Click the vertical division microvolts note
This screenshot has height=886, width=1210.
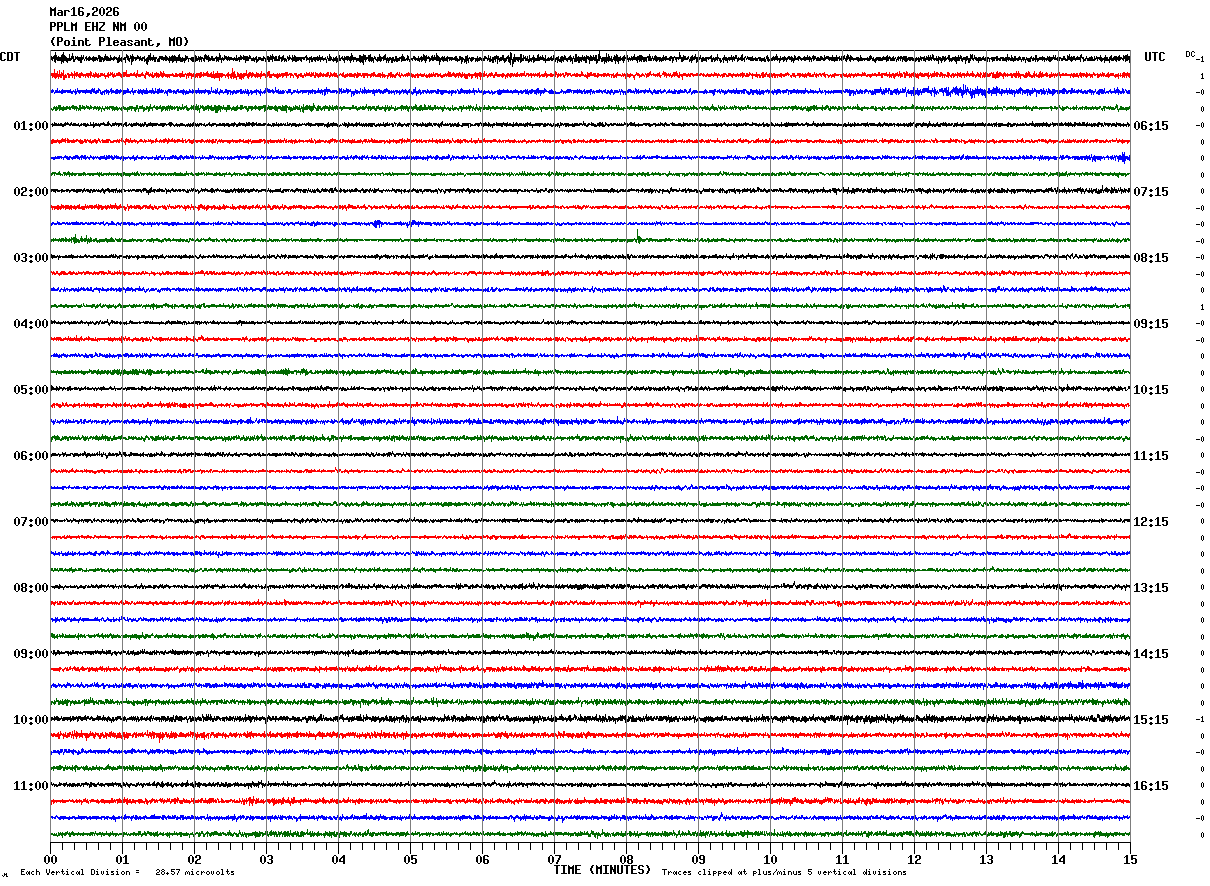click(127, 872)
